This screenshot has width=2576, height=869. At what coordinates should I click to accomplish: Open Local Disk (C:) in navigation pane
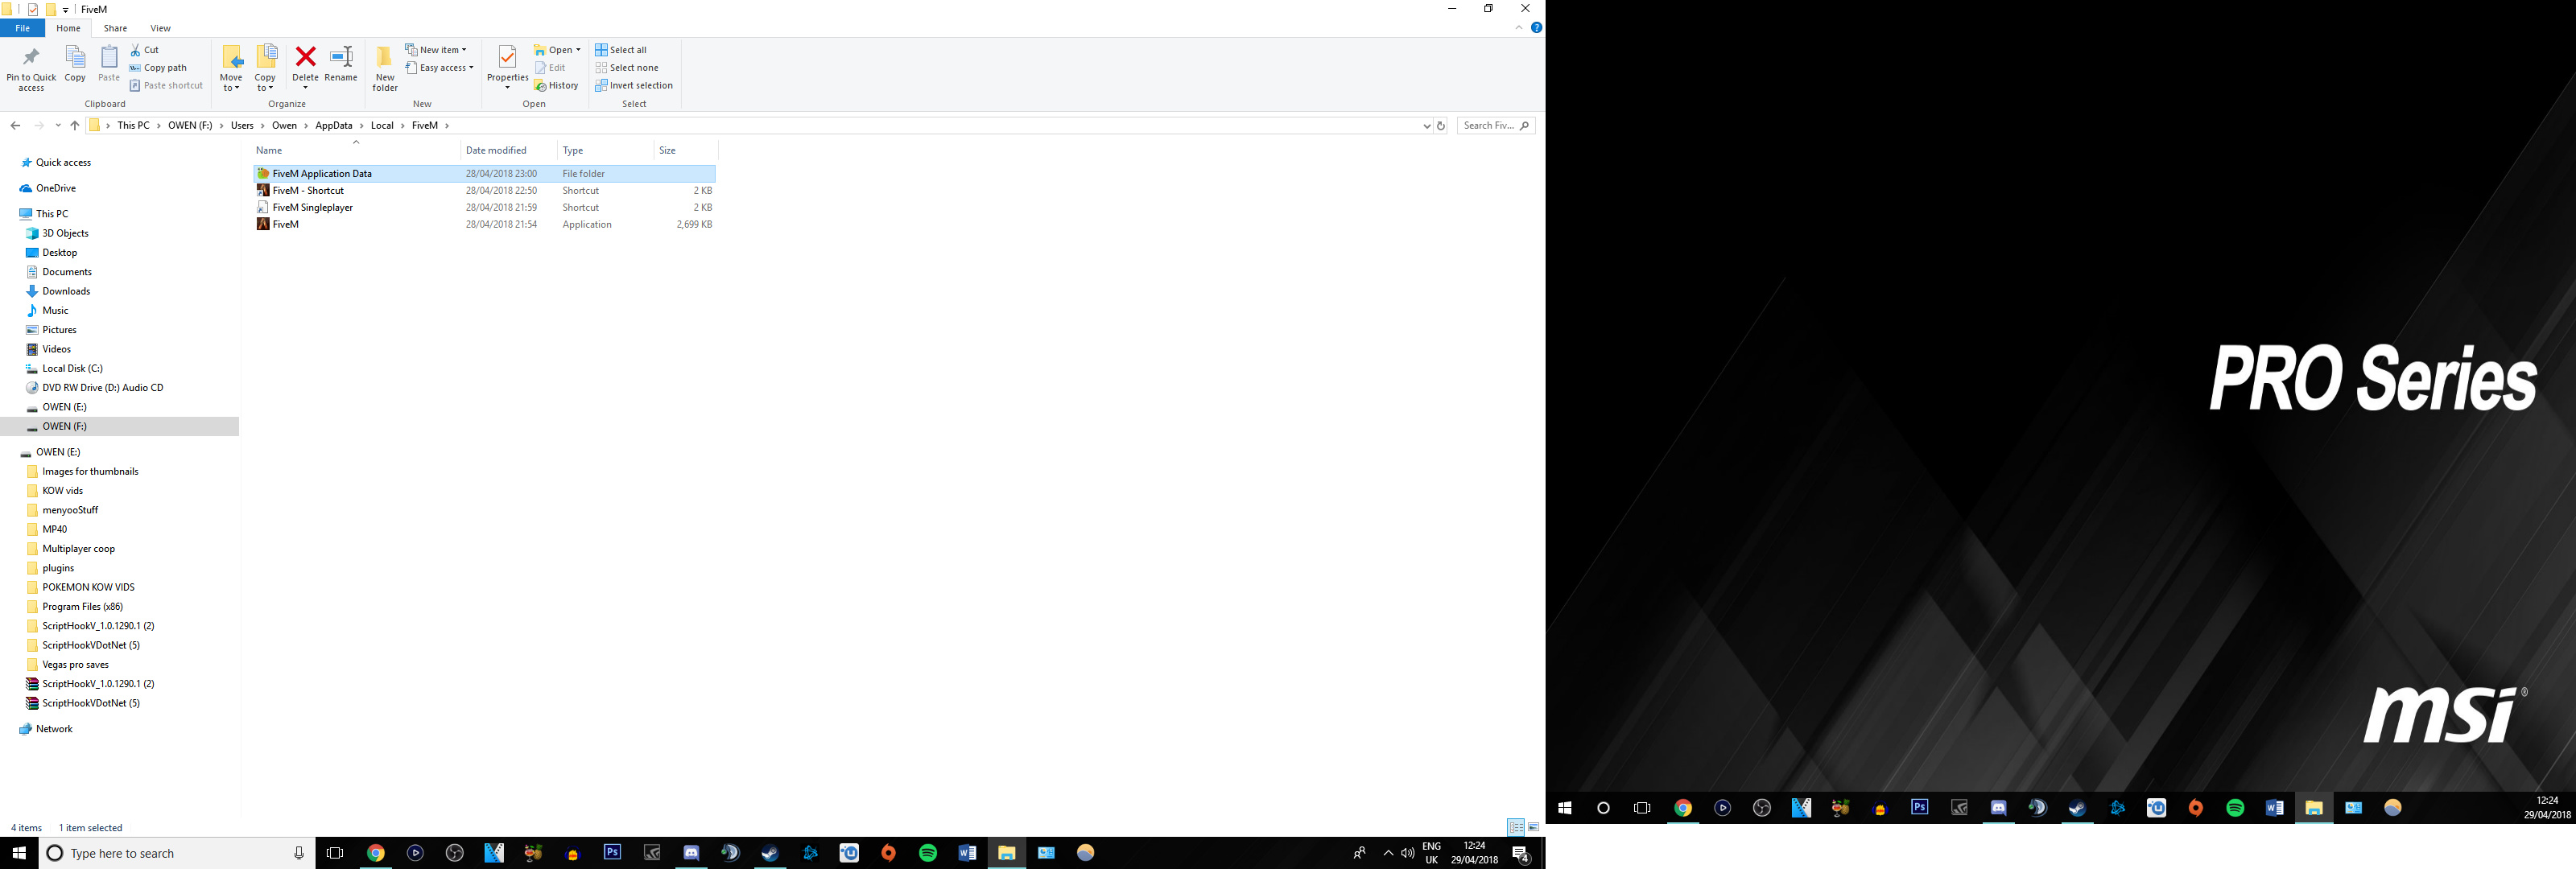tap(72, 369)
